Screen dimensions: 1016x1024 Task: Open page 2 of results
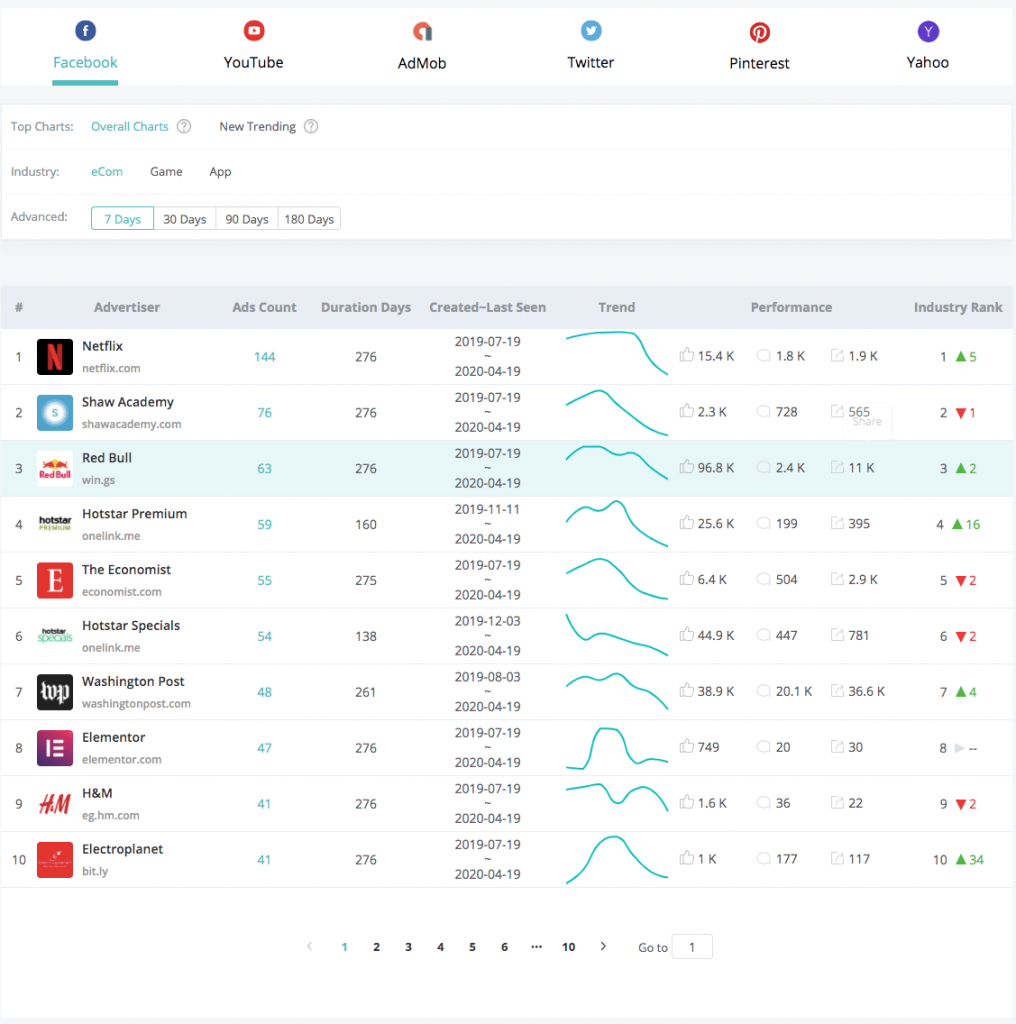point(377,947)
